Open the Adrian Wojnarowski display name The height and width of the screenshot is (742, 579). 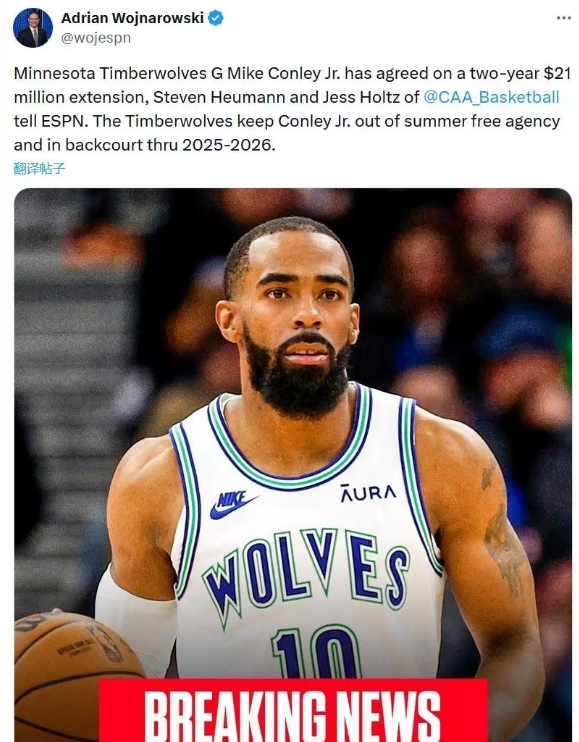[x=132, y=18]
